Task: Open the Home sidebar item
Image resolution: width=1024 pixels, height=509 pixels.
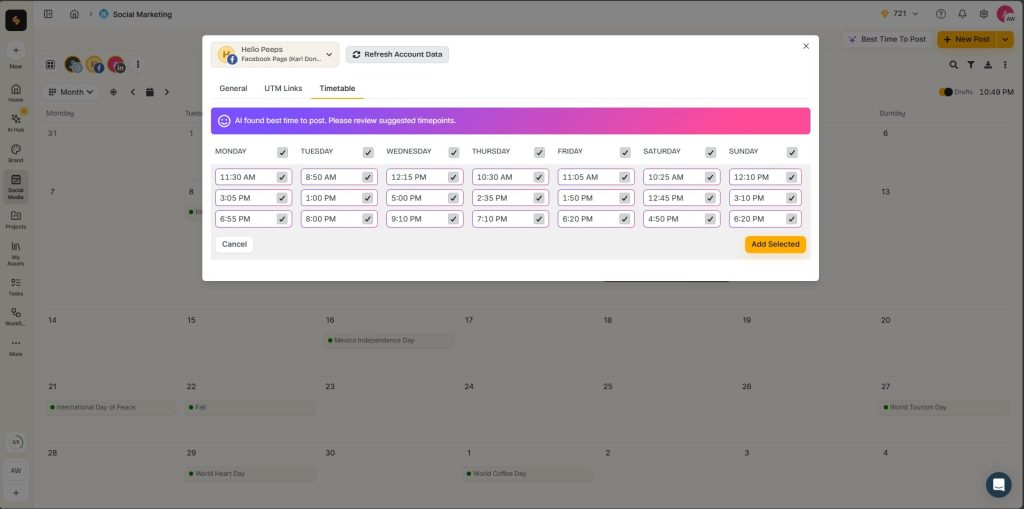Action: click(16, 93)
